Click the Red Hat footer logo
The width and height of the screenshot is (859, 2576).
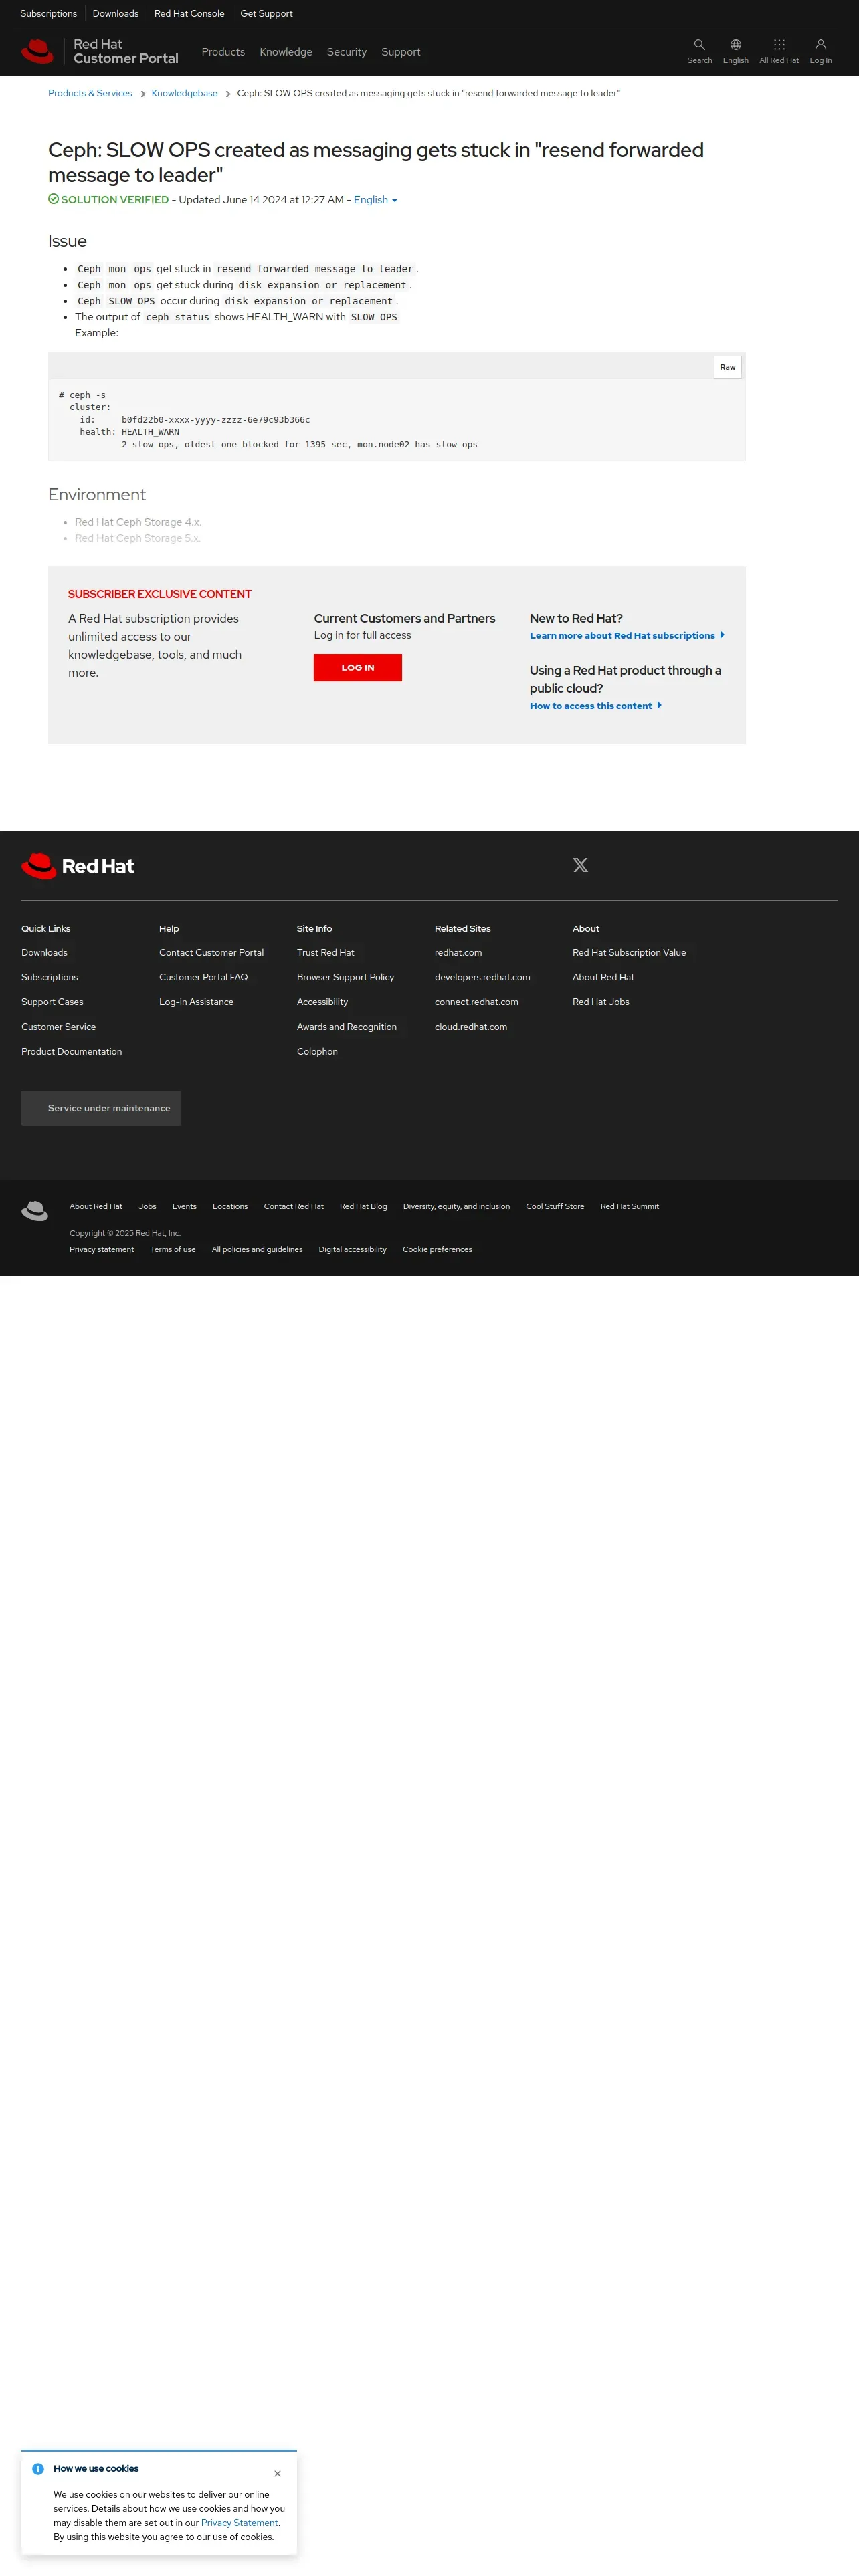[78, 866]
